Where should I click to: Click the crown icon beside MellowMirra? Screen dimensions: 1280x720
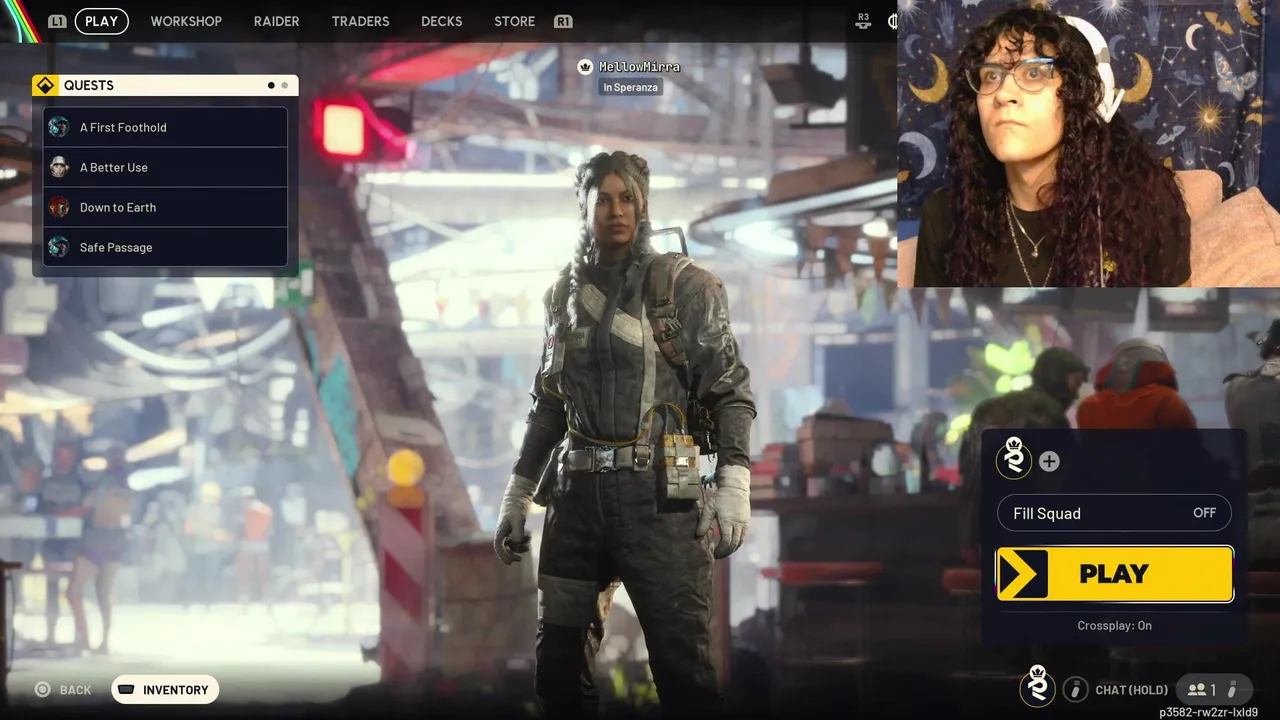tap(586, 66)
